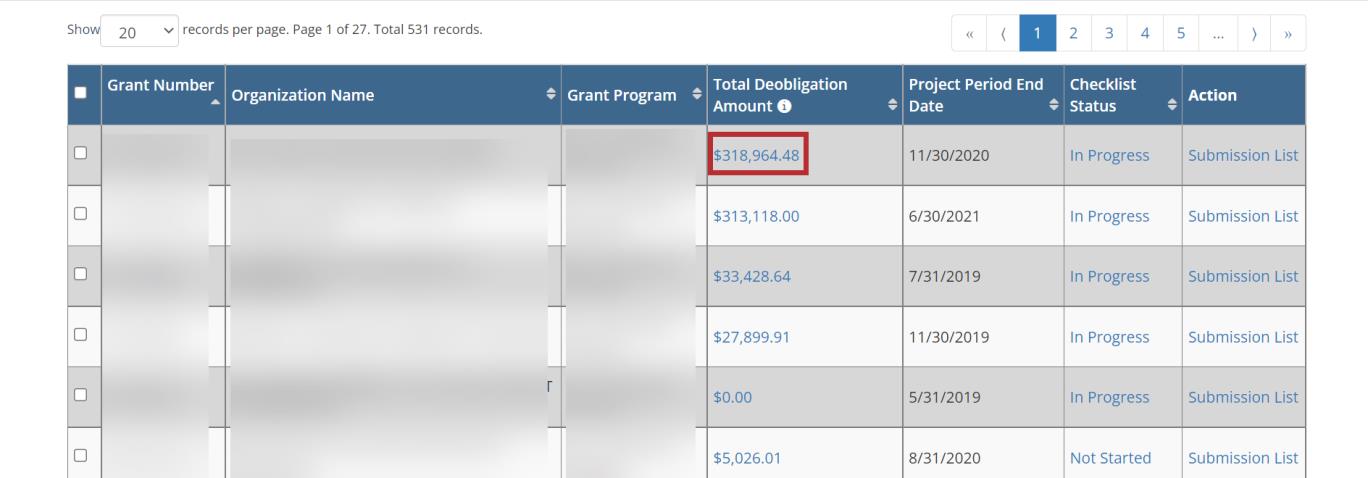1368x478 pixels.
Task: Sort table by Organization Name sort icon
Action: (549, 95)
